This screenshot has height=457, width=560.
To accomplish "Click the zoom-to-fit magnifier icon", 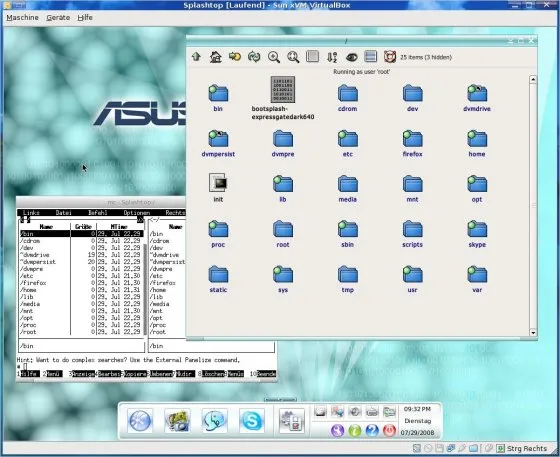I will tap(293, 57).
